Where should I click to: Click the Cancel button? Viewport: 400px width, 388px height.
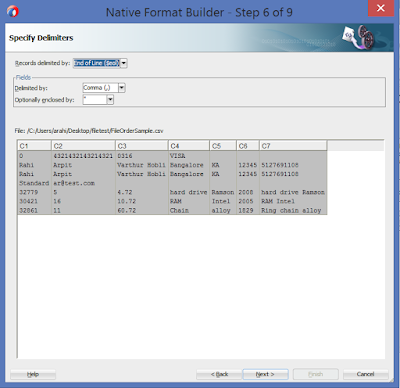[366, 374]
